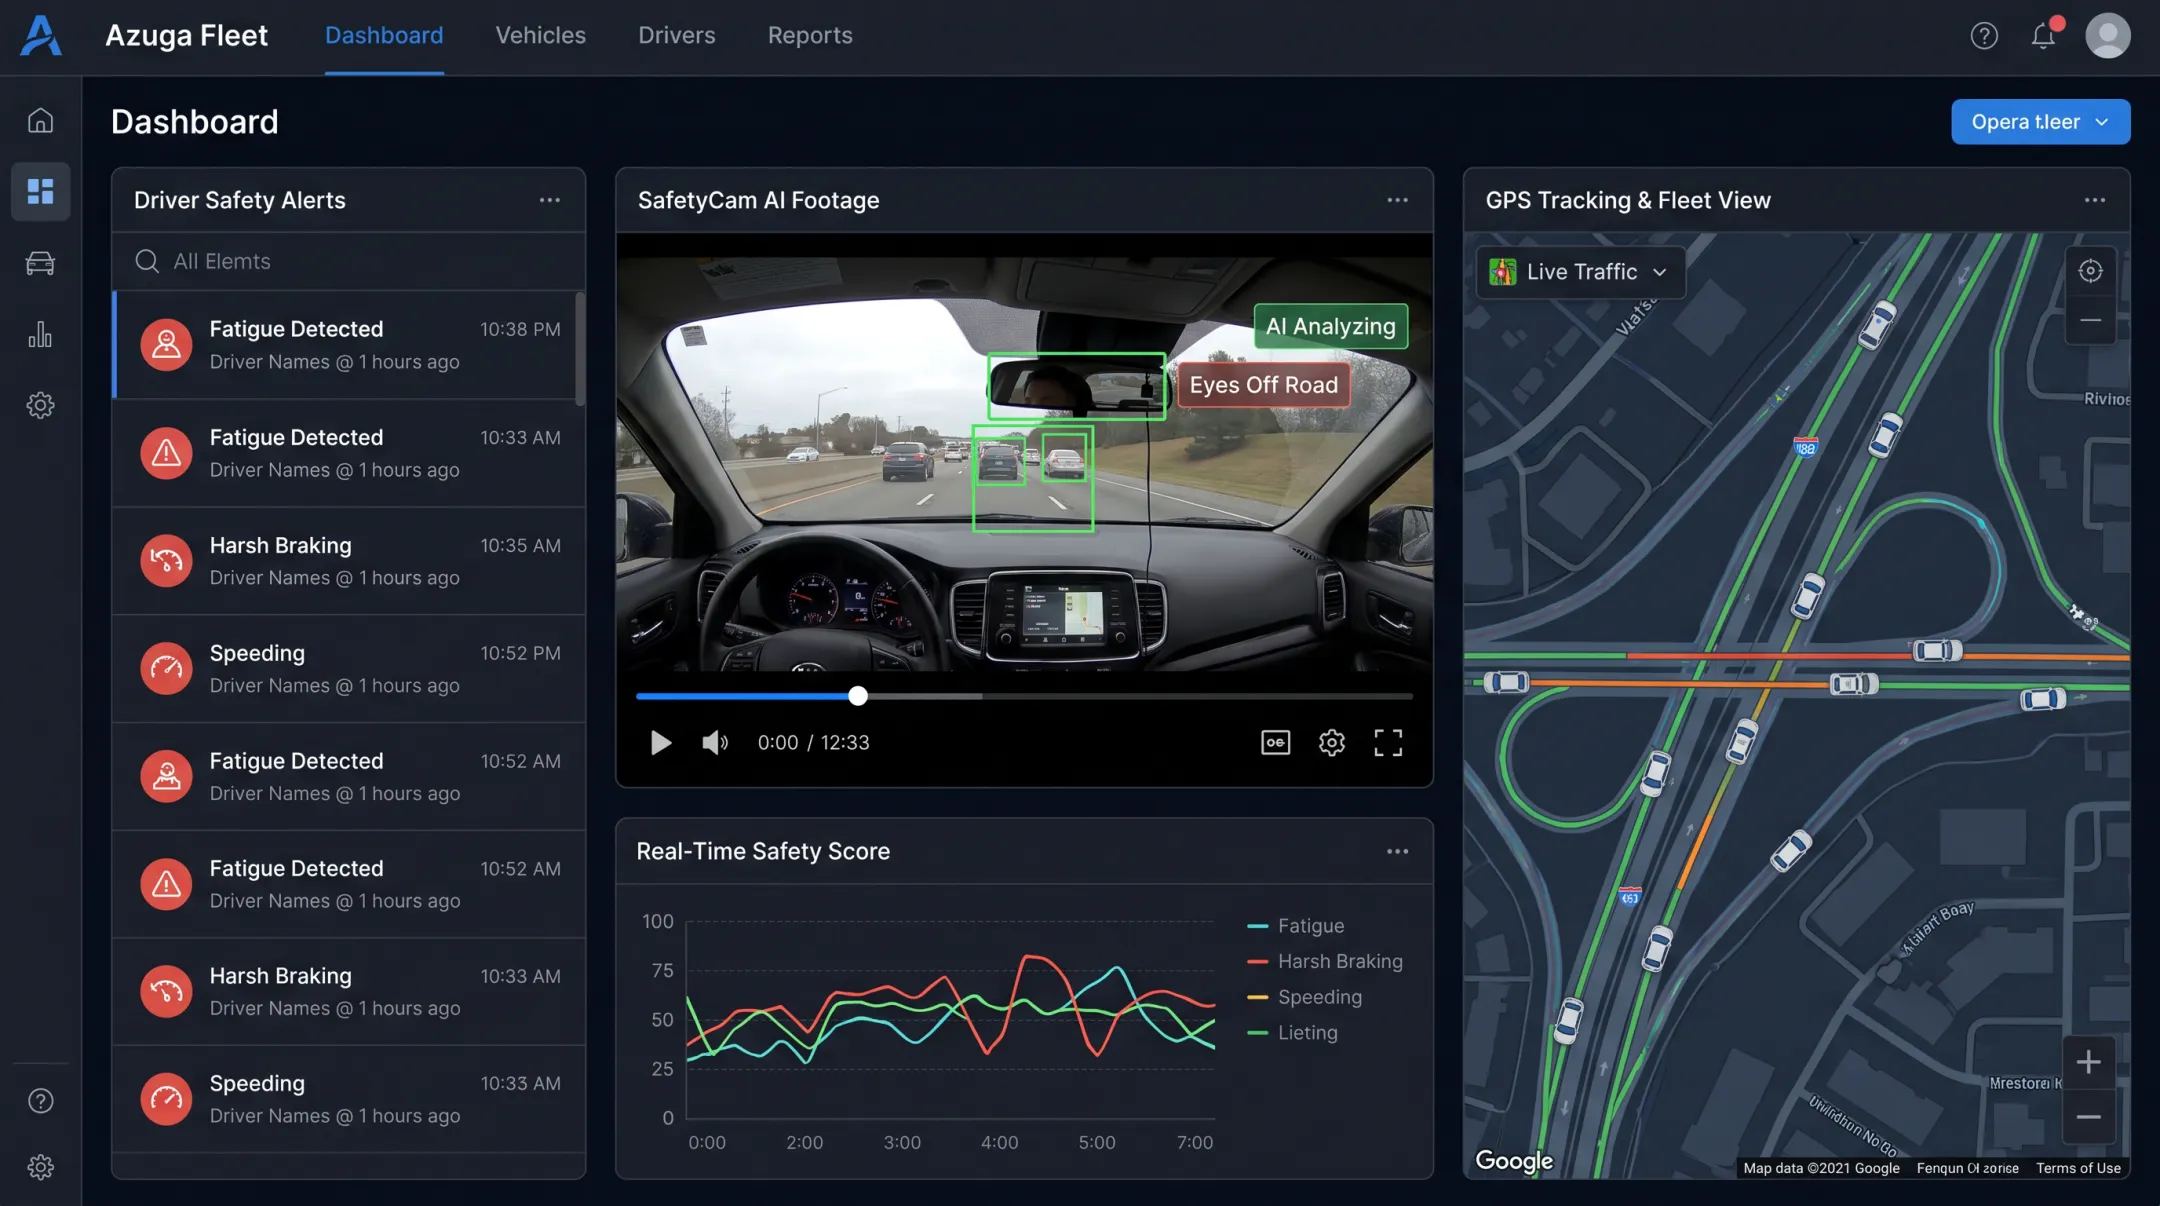Viewport: 2160px width, 1206px height.
Task: Switch to the Dashboard tab
Action: coord(384,36)
